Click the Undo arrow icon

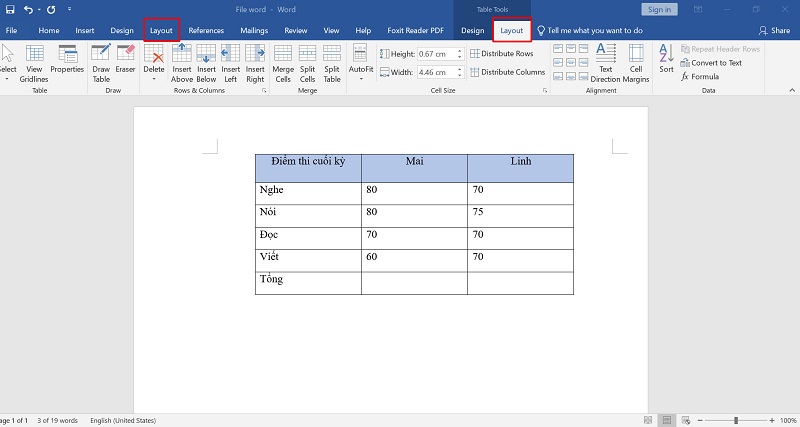click(29, 9)
